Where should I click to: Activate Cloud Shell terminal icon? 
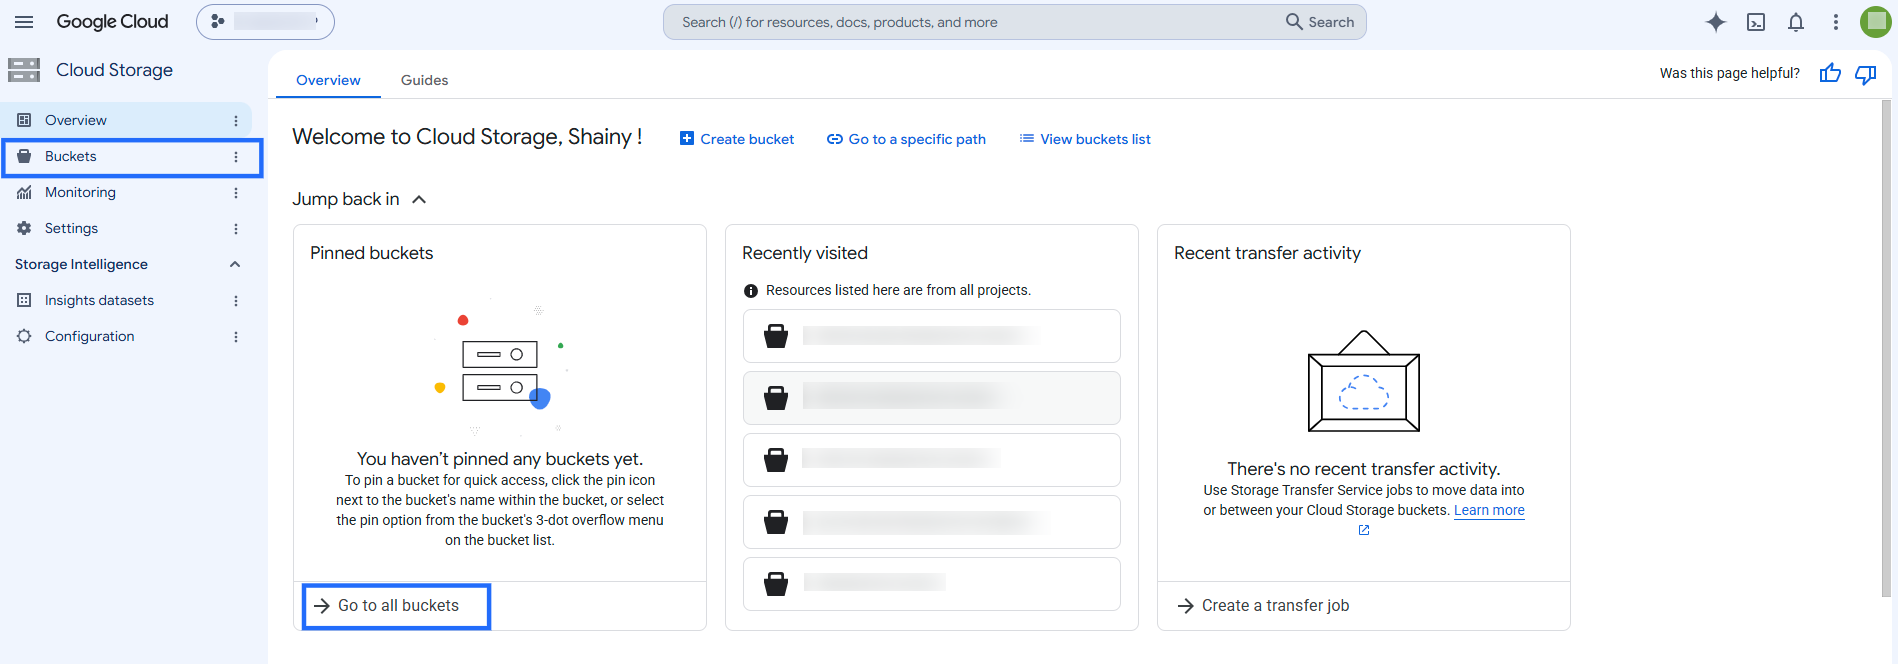pos(1756,22)
